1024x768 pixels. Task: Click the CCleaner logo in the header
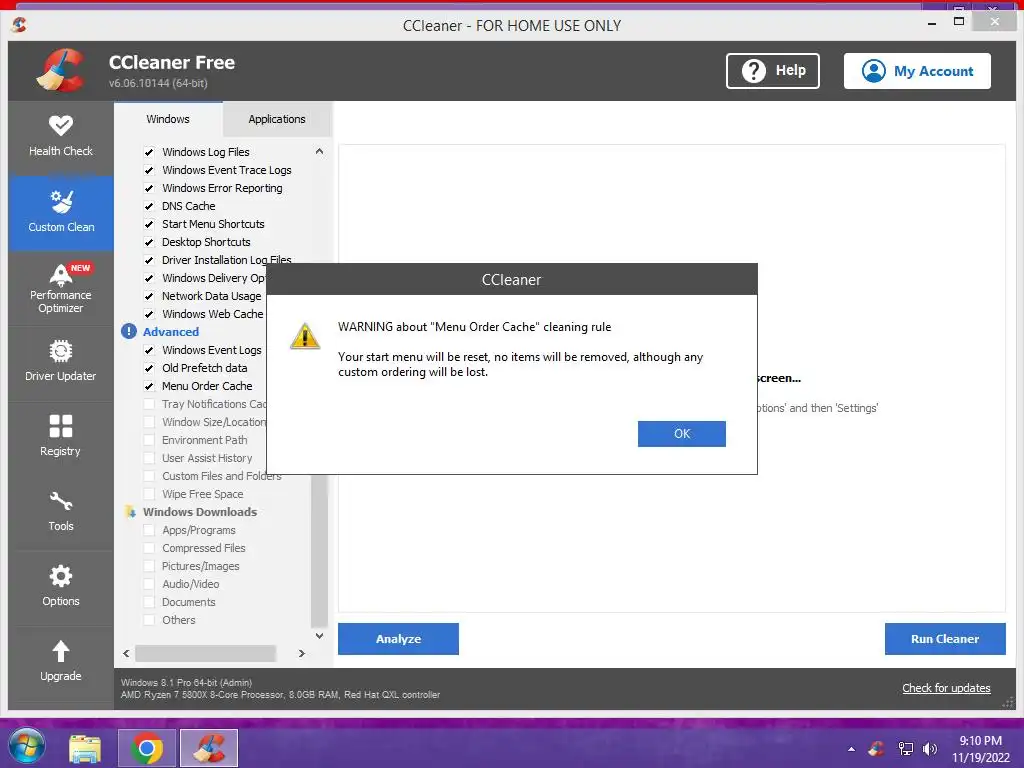pyautogui.click(x=62, y=71)
